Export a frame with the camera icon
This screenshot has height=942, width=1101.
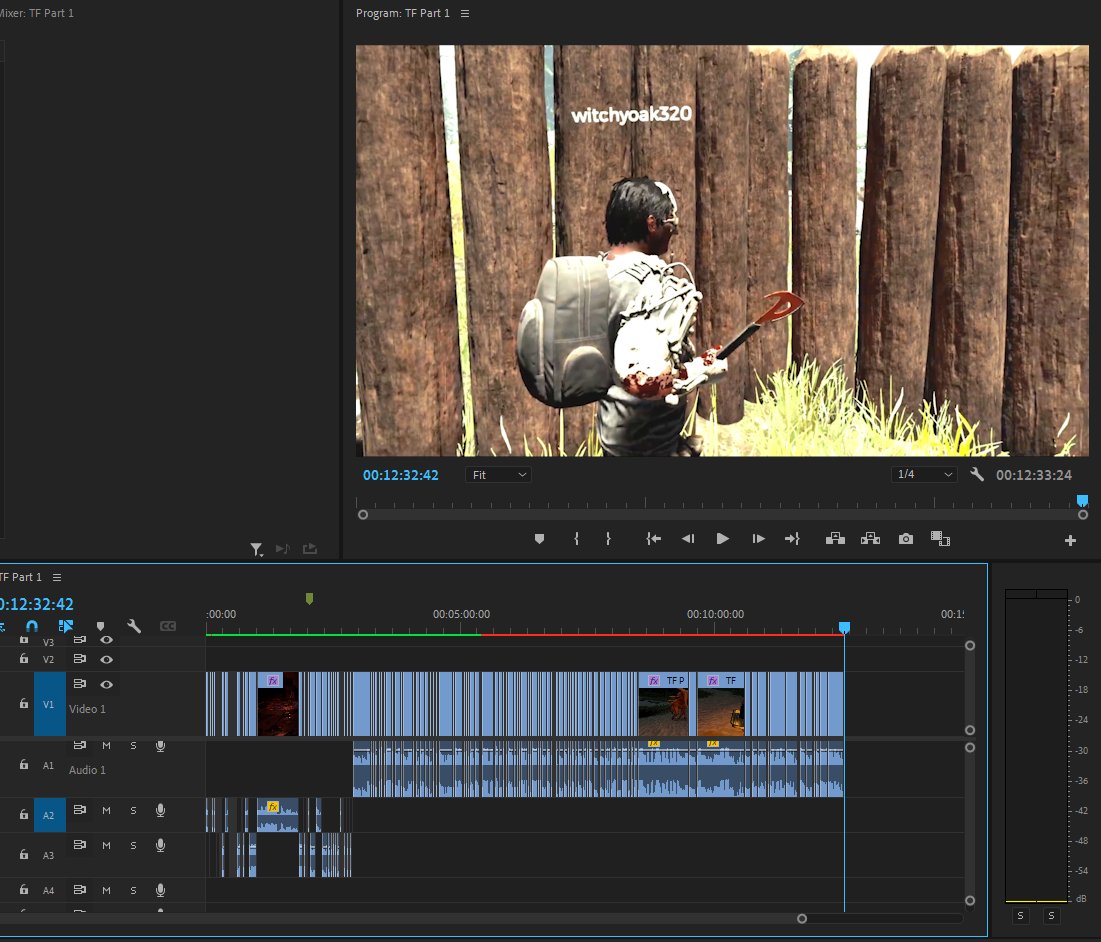click(x=906, y=539)
